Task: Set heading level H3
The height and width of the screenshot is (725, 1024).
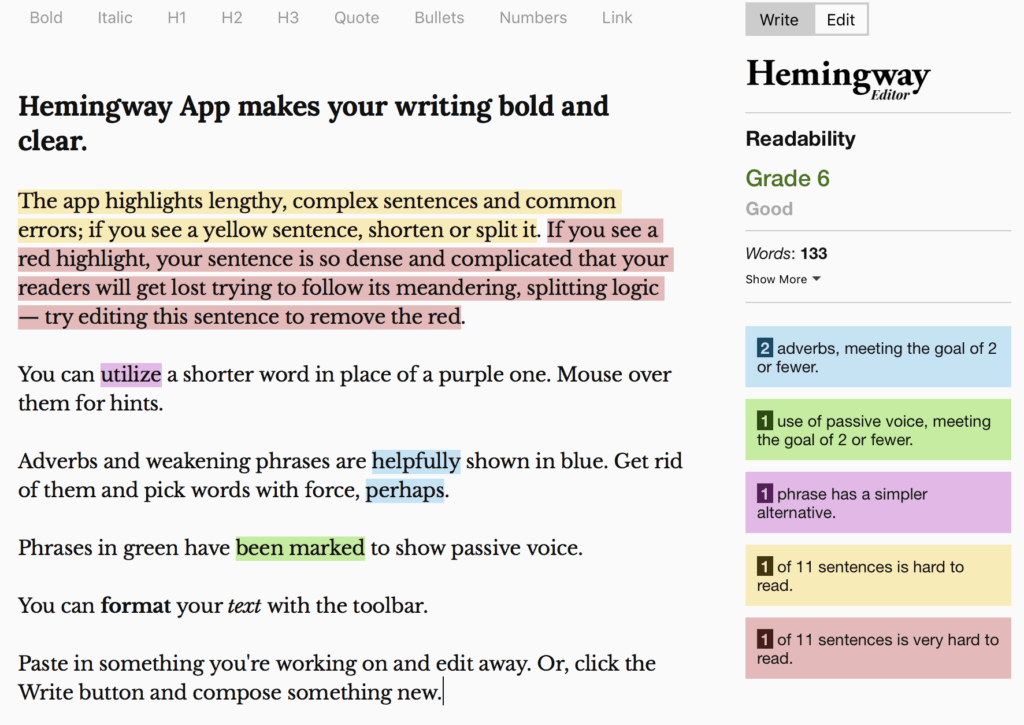Action: [288, 18]
